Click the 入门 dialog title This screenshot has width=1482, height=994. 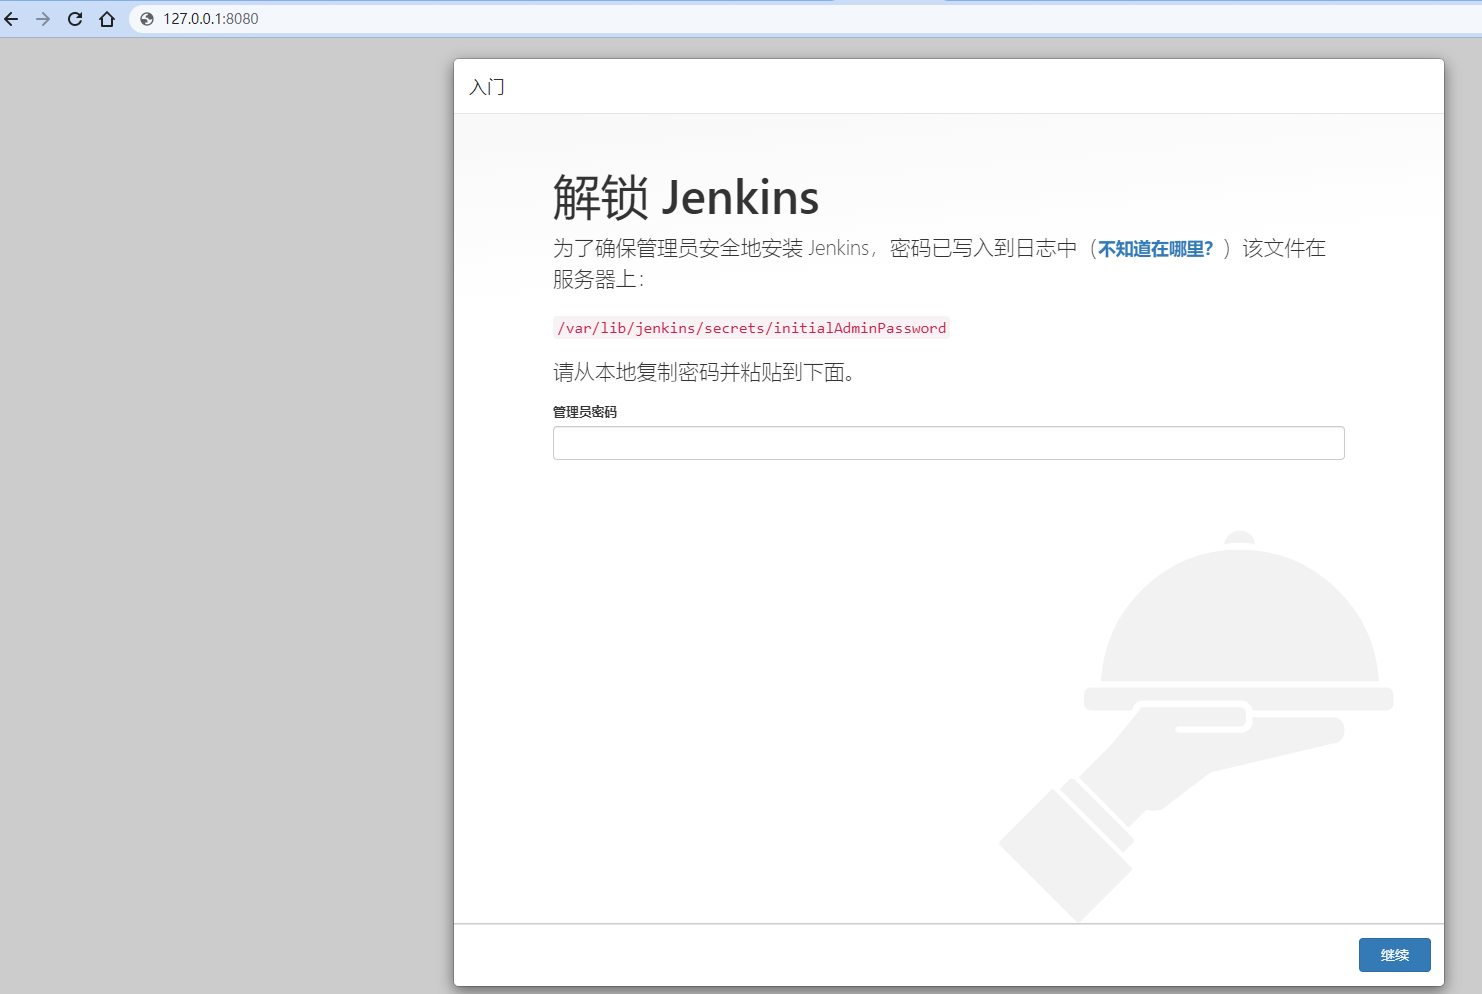[x=487, y=87]
